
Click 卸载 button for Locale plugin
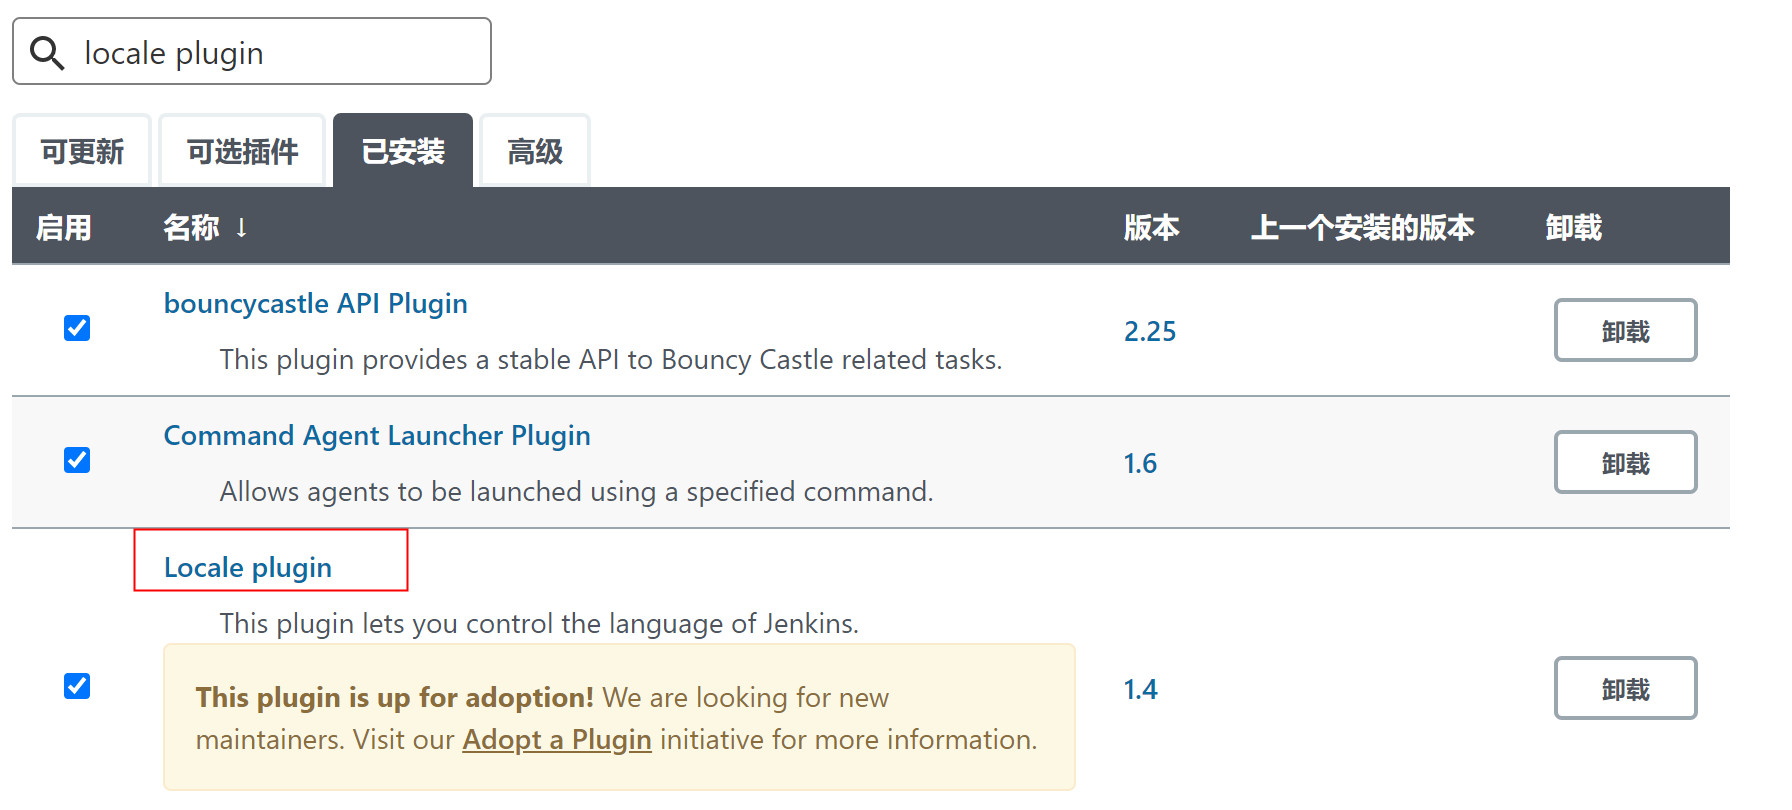click(1625, 689)
